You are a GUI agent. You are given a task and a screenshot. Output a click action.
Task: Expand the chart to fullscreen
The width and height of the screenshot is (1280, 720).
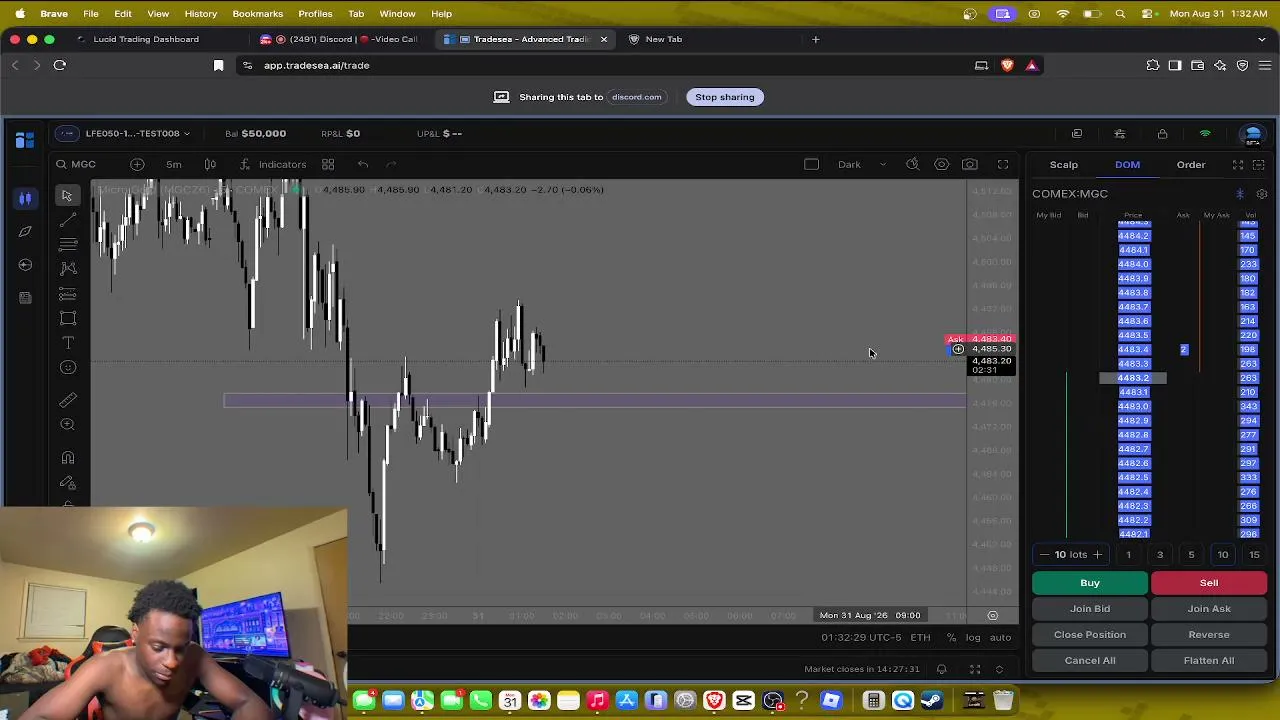(1003, 164)
